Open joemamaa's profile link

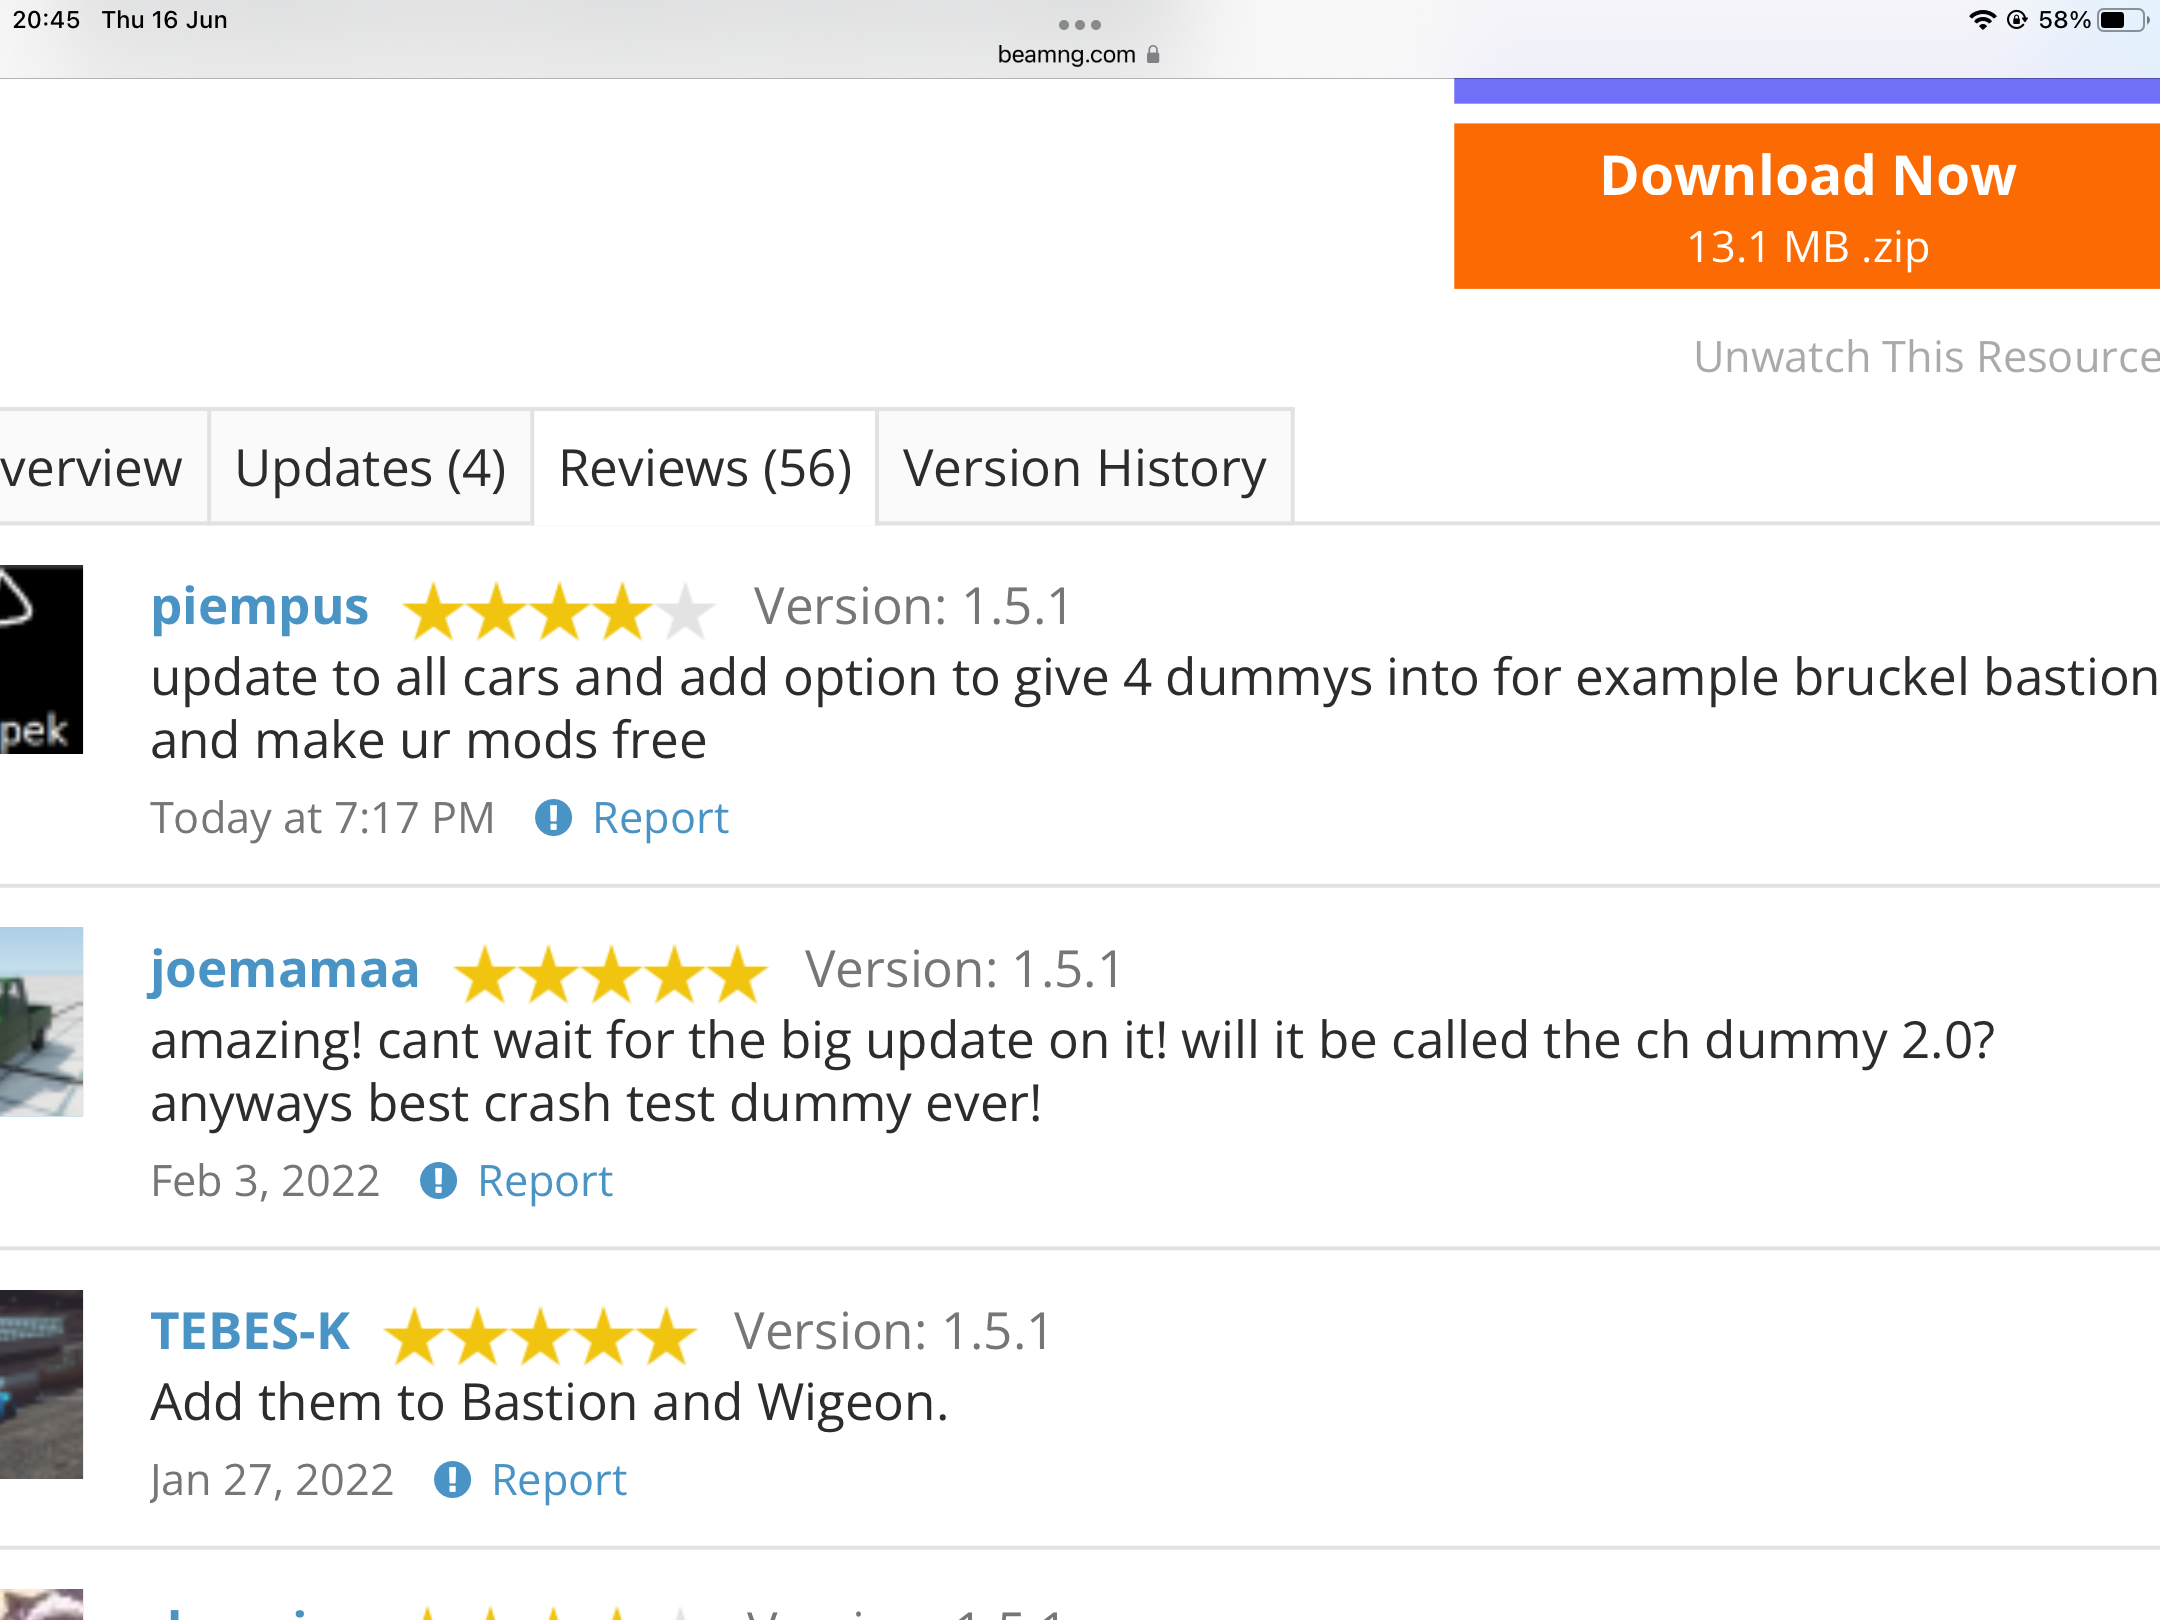click(285, 969)
